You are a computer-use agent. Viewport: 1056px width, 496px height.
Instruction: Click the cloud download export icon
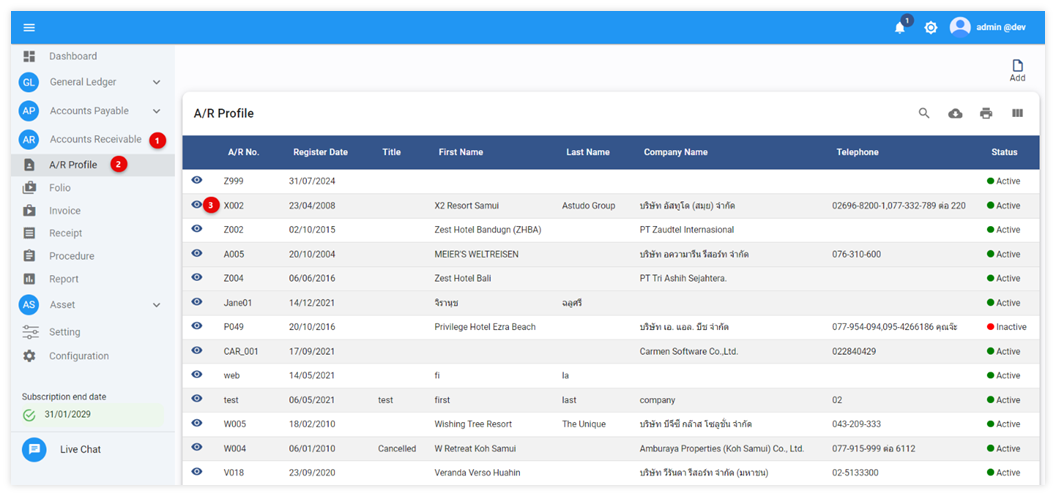(955, 113)
